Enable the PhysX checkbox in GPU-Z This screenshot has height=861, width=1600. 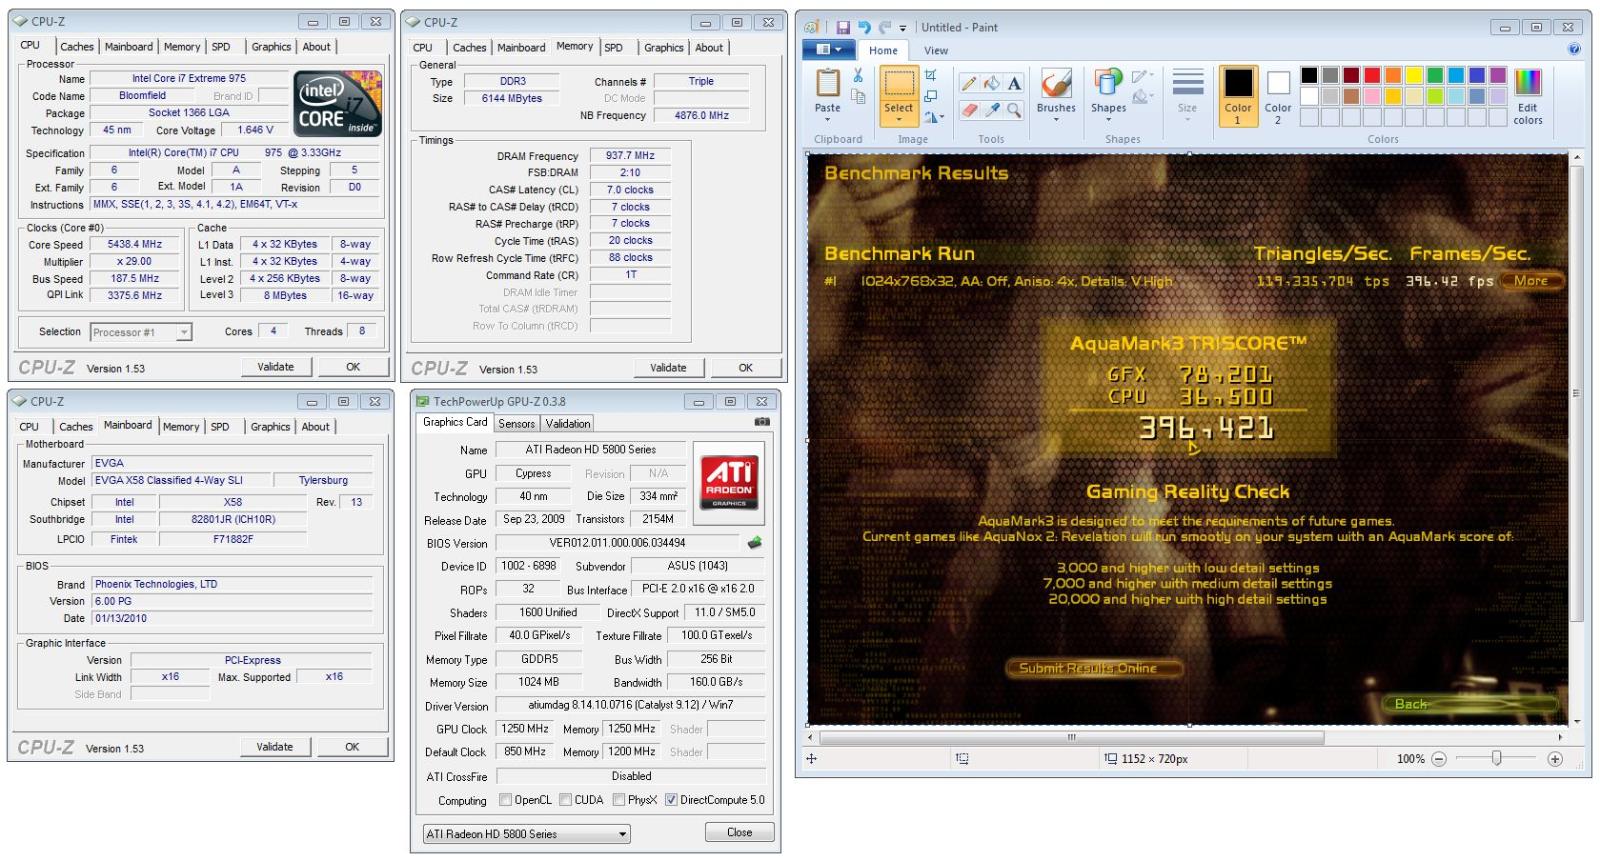619,800
